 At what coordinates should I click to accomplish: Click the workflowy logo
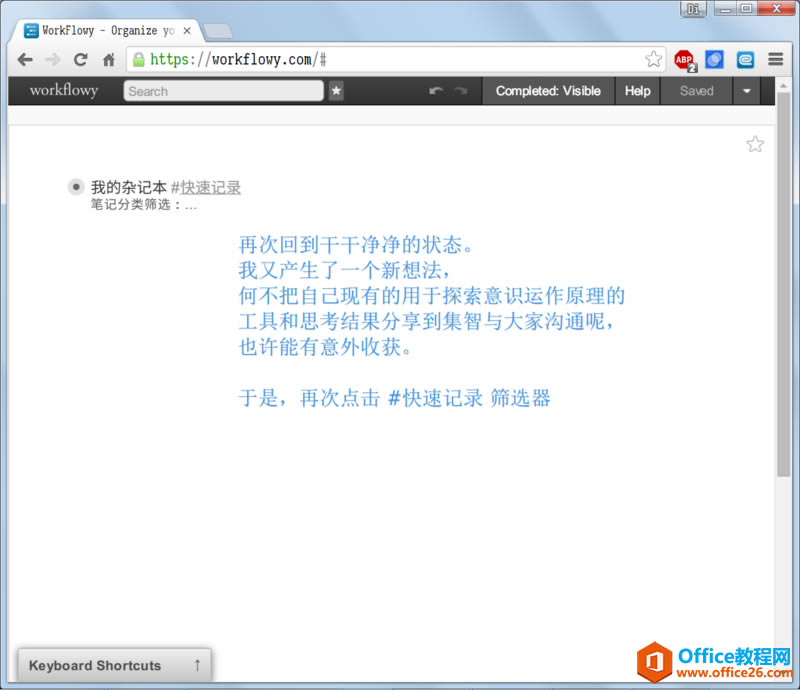64,90
